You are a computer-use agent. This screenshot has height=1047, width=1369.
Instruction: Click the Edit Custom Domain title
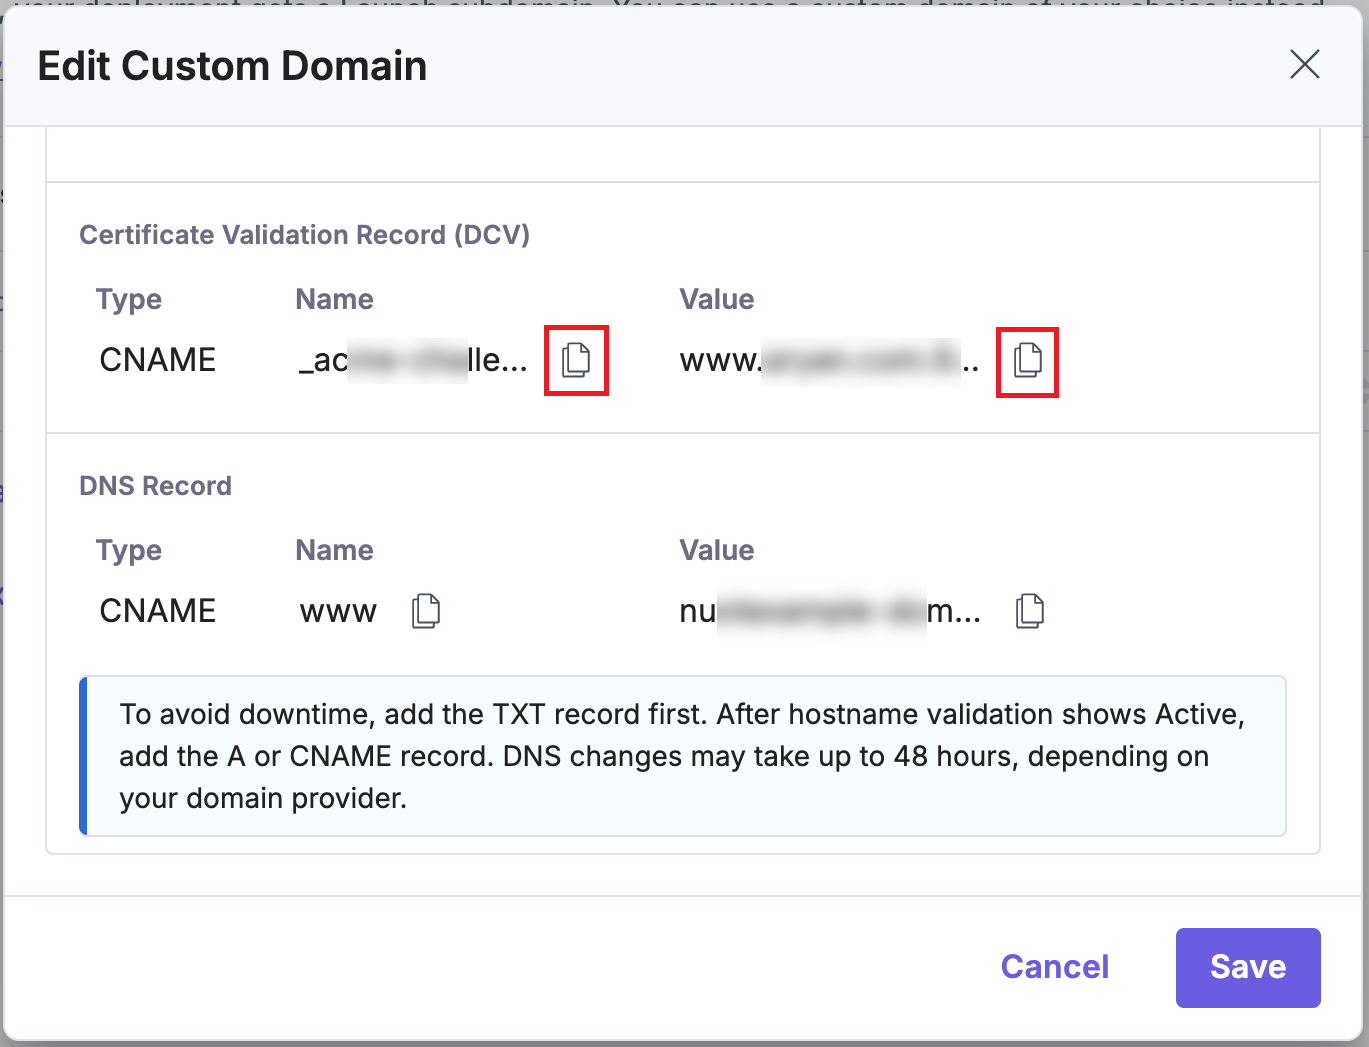pos(232,65)
